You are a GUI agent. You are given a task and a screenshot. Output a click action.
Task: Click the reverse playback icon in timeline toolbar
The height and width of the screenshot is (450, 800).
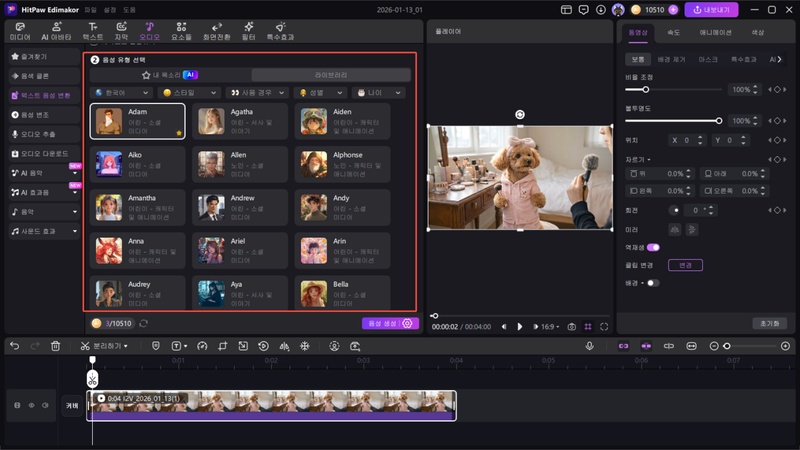[x=263, y=346]
